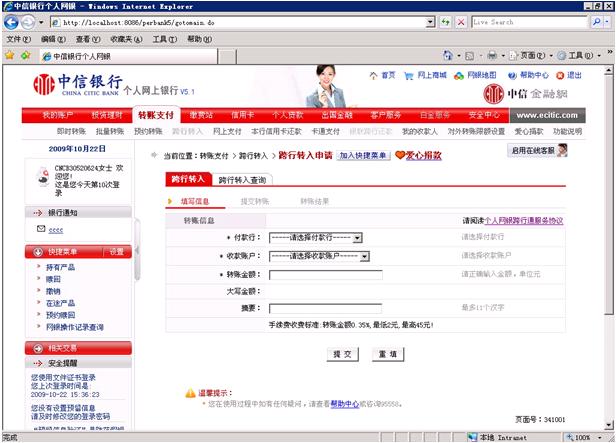Collapse the left sidebar panel handle
This screenshot has width=616, height=443.
pyautogui.click(x=137, y=250)
